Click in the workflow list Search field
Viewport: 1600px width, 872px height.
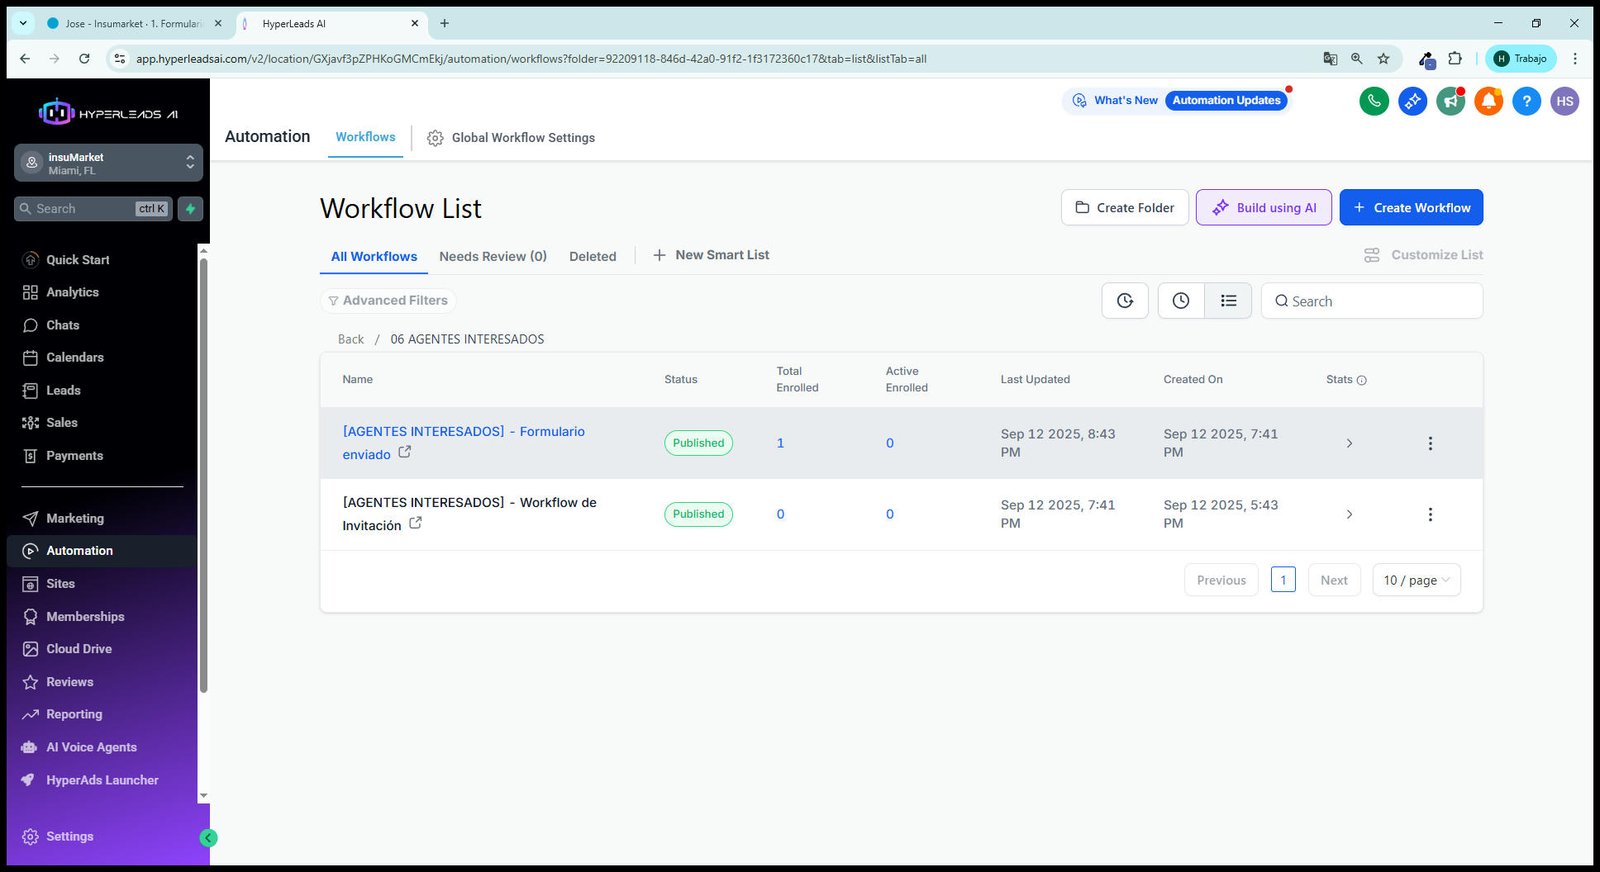[1372, 301]
